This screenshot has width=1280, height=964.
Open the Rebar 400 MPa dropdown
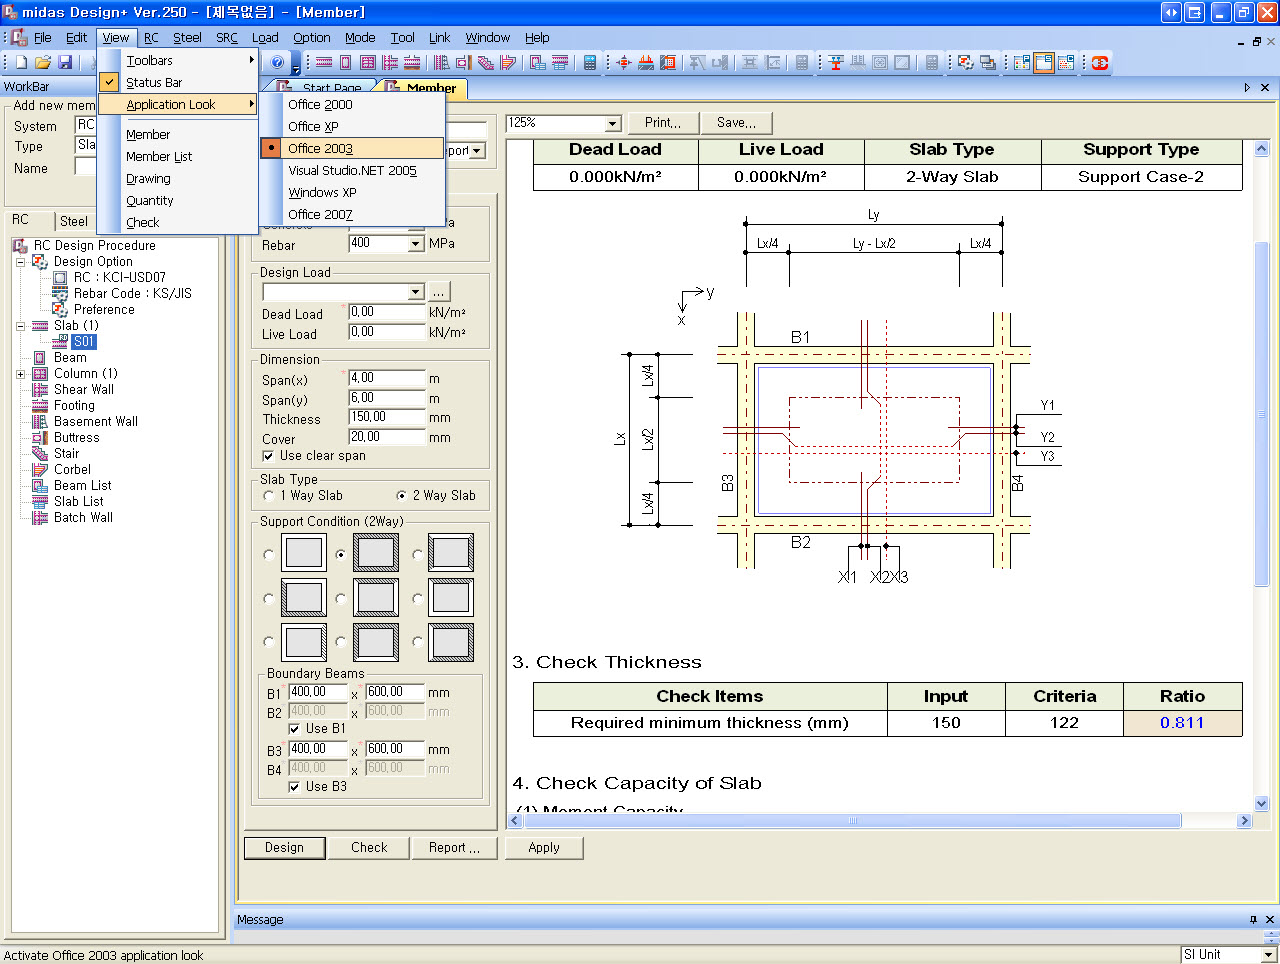click(416, 244)
